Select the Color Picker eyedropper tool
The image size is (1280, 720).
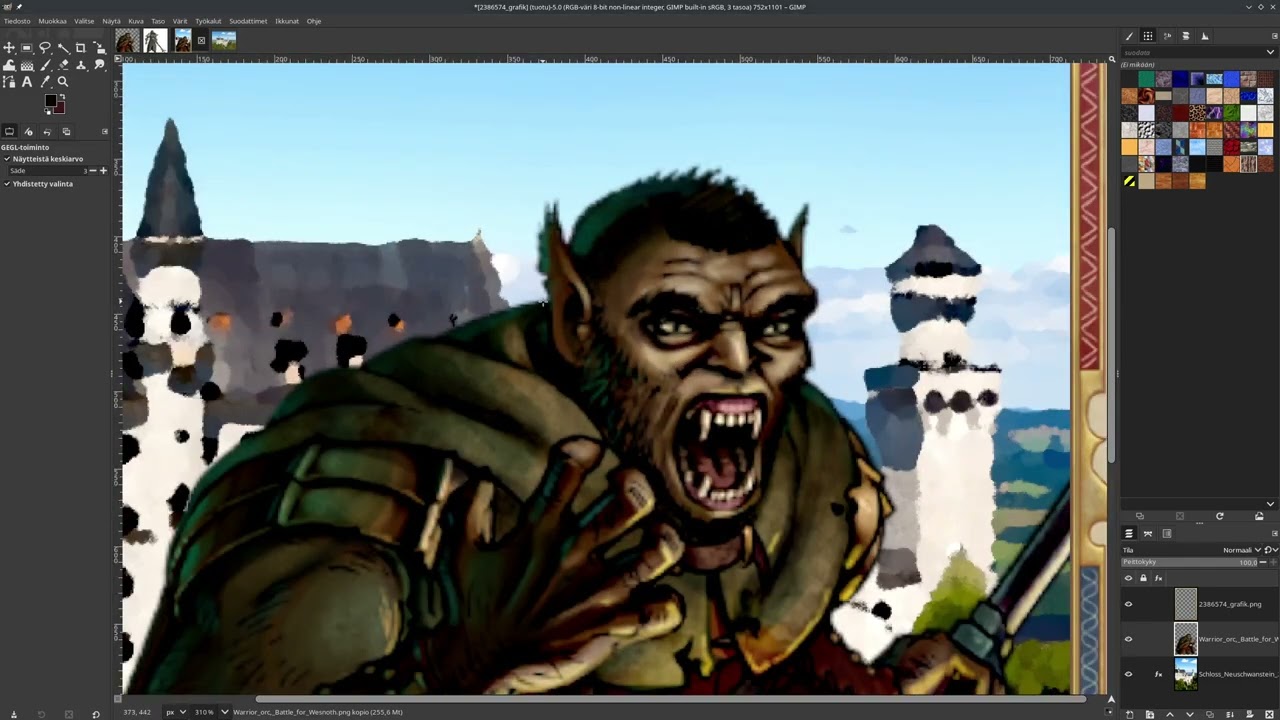point(45,82)
